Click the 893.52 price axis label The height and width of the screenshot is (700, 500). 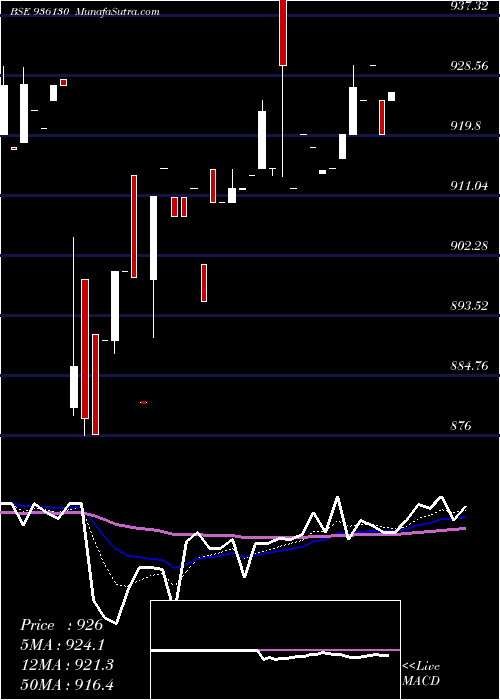pyautogui.click(x=469, y=306)
